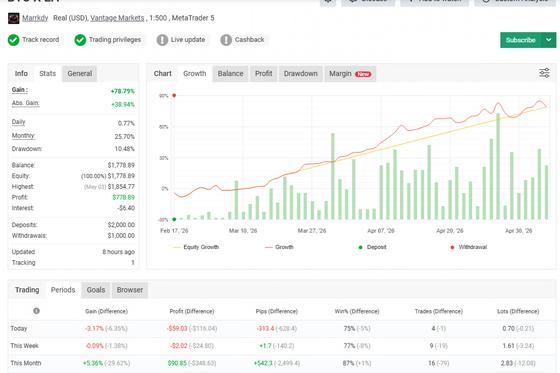Viewport: 560px width, 373px height.
Task: Toggle the Equity Growth legend series
Action: click(195, 247)
